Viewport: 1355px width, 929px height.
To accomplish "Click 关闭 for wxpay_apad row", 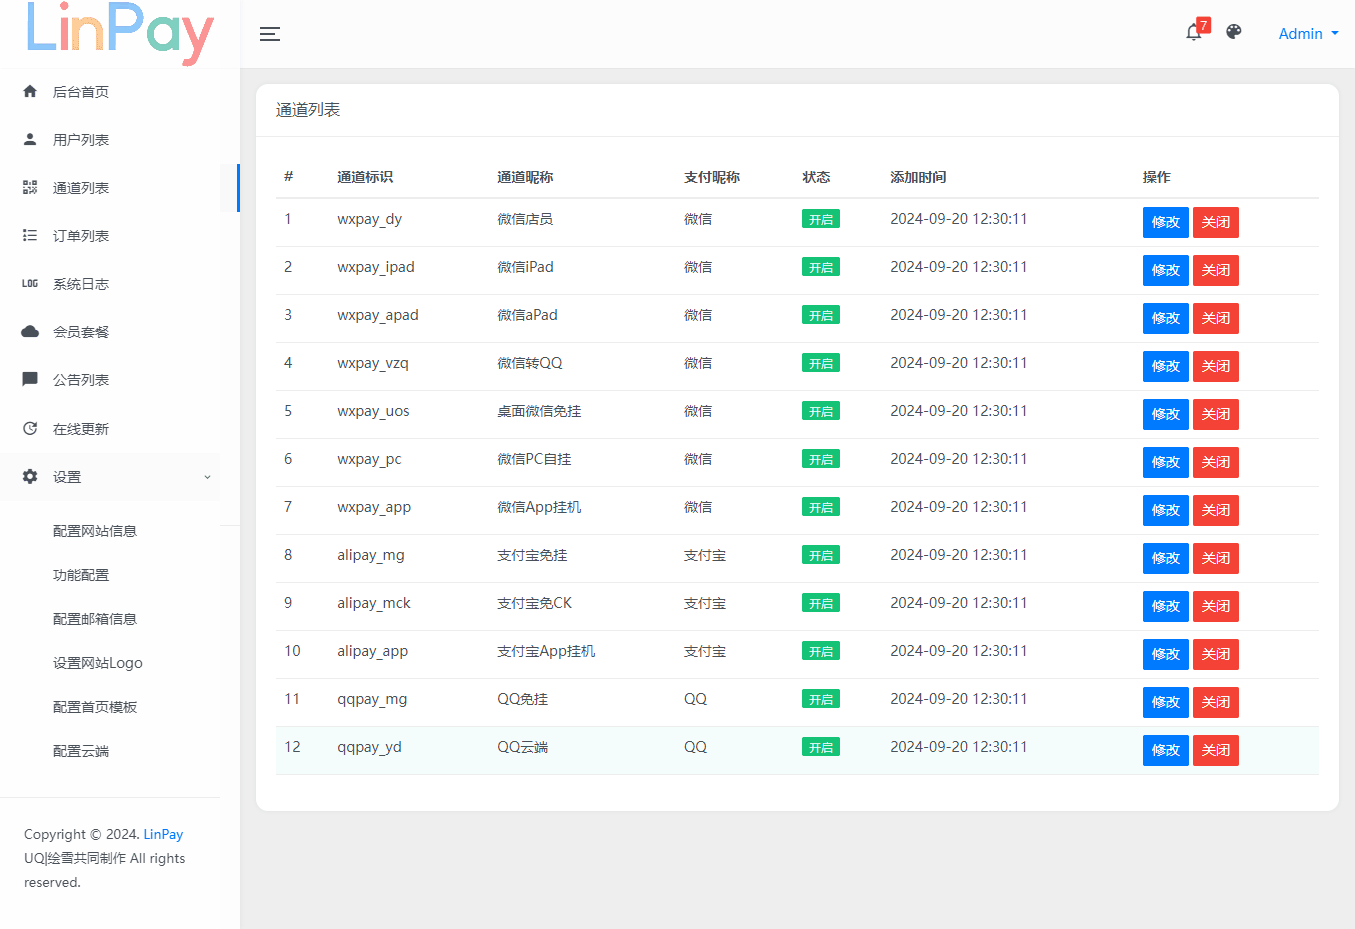I will tap(1216, 318).
